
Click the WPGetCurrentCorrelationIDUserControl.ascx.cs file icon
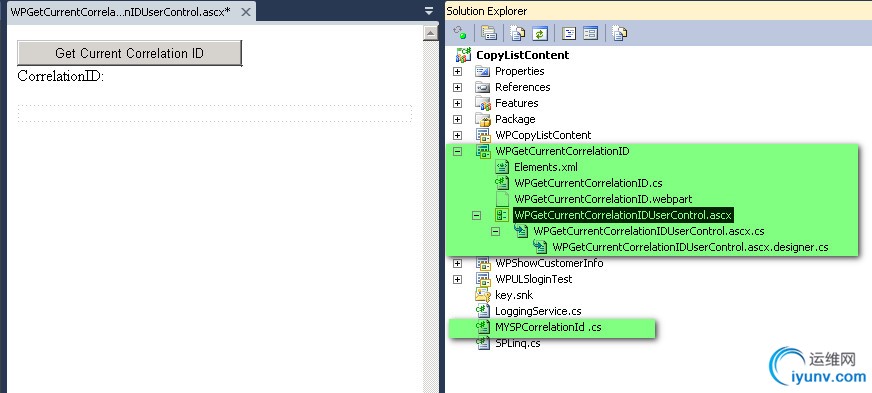click(521, 231)
